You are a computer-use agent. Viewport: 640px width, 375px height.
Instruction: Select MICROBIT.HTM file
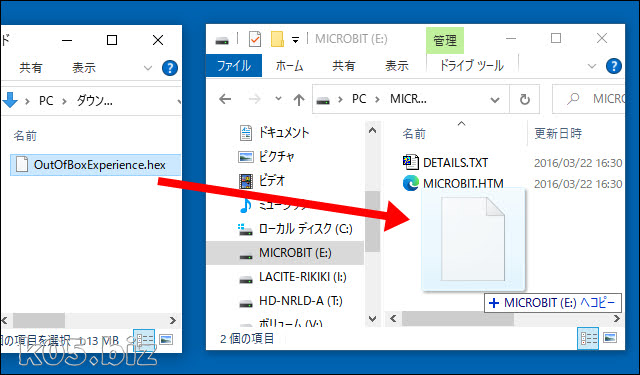(453, 183)
